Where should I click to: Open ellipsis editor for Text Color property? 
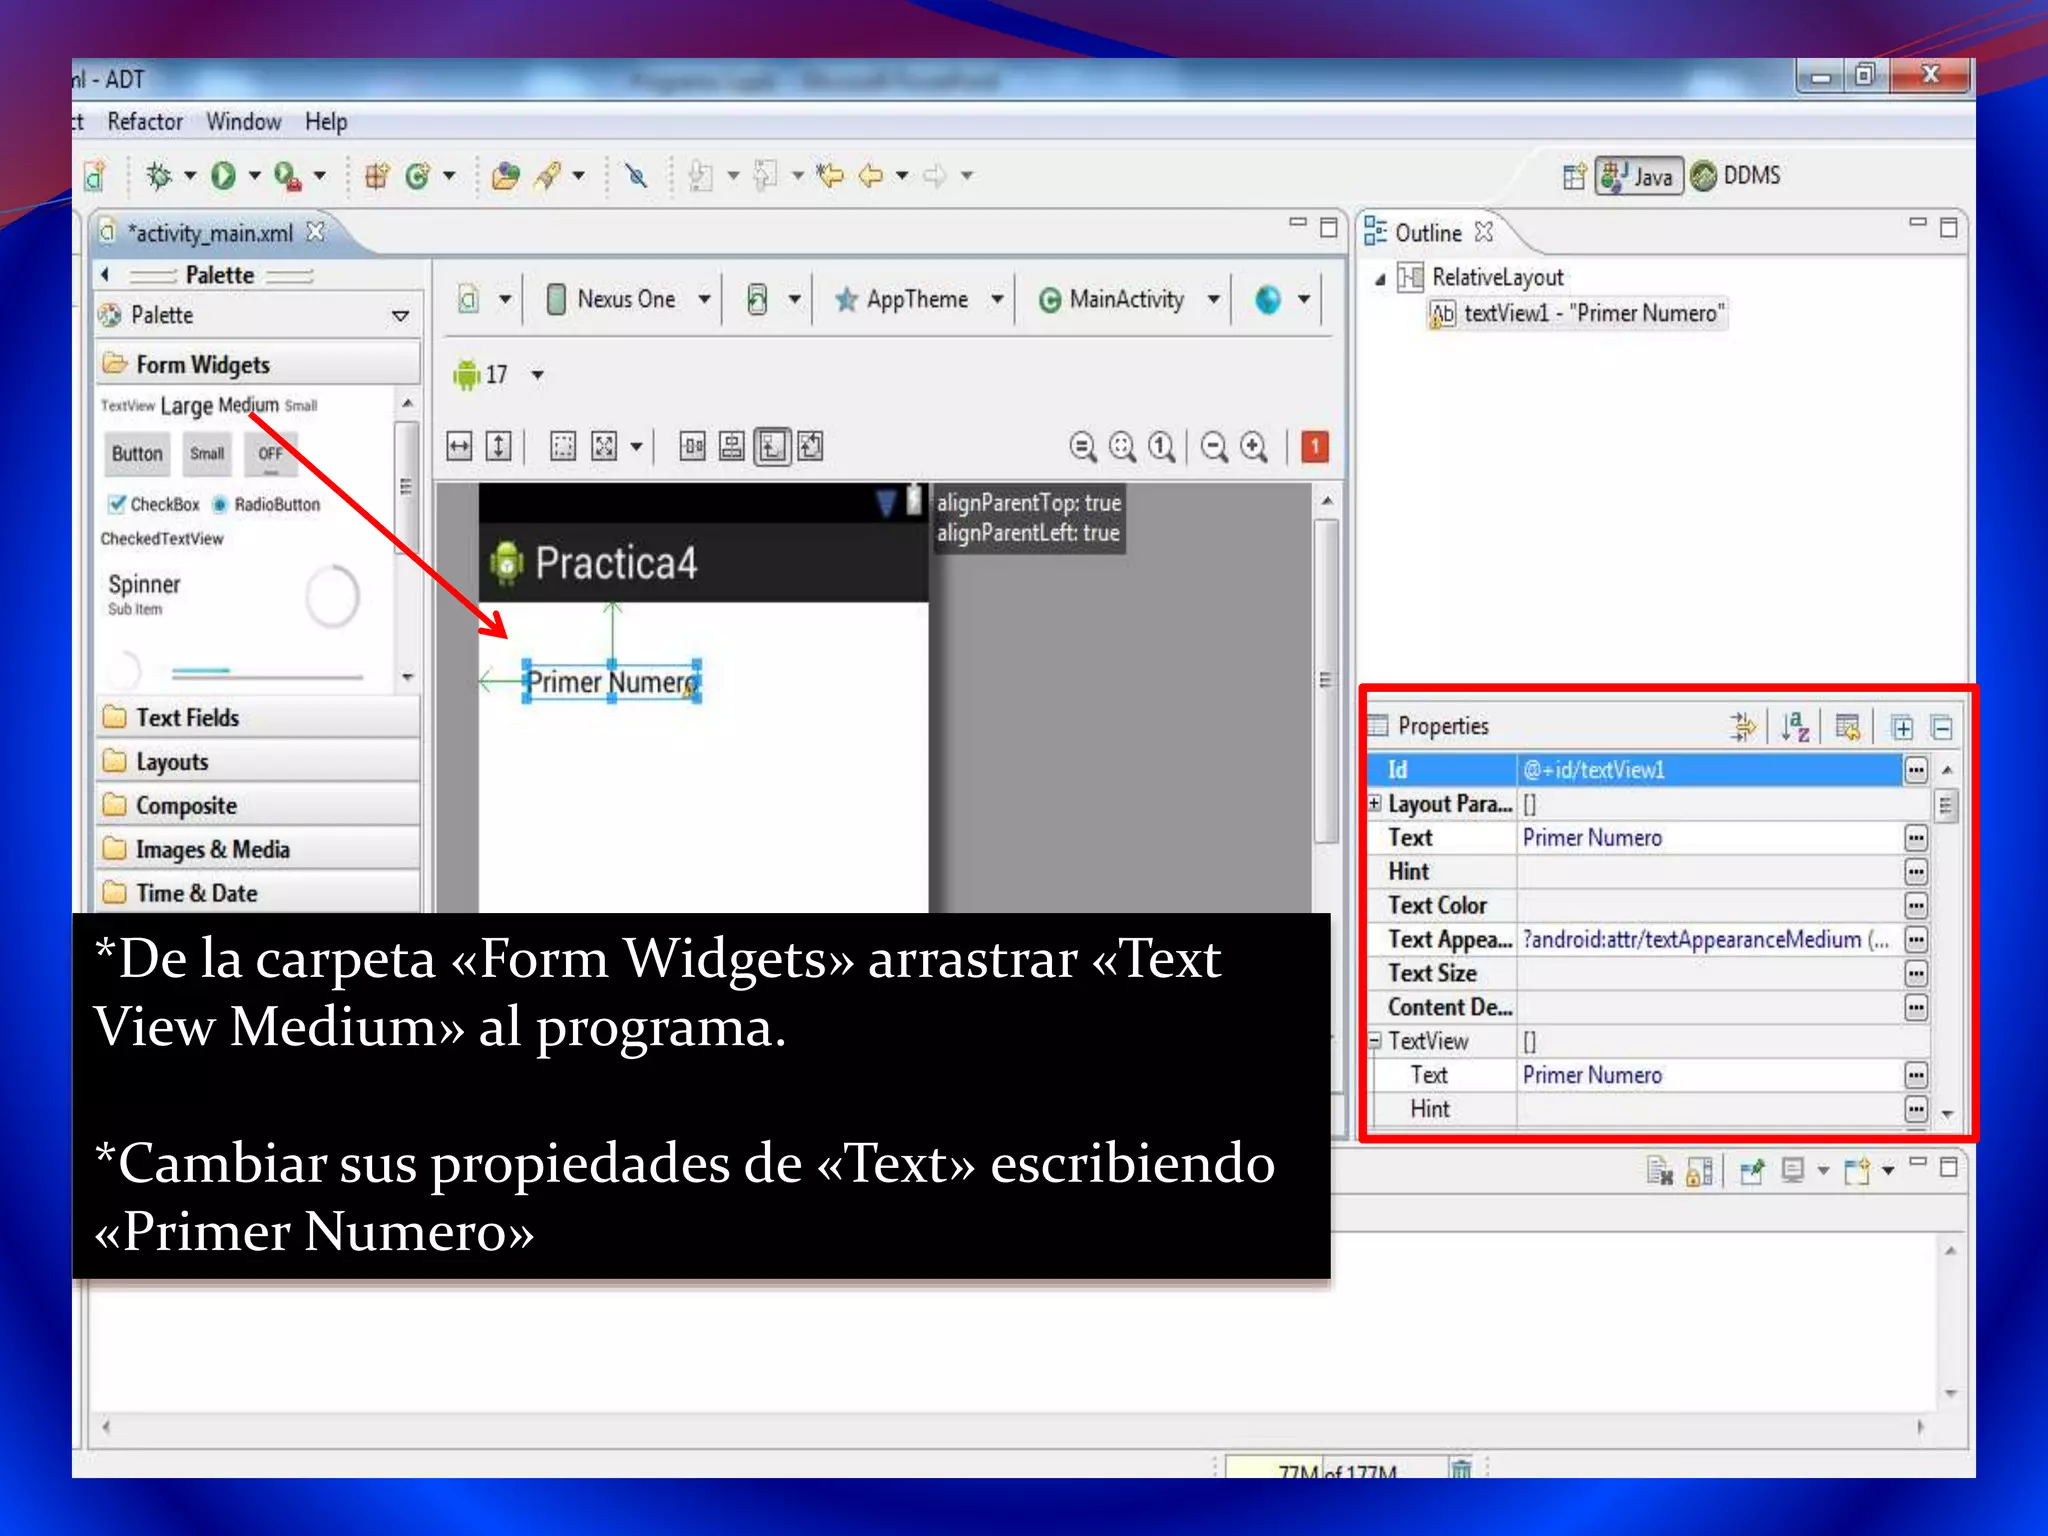(1915, 906)
